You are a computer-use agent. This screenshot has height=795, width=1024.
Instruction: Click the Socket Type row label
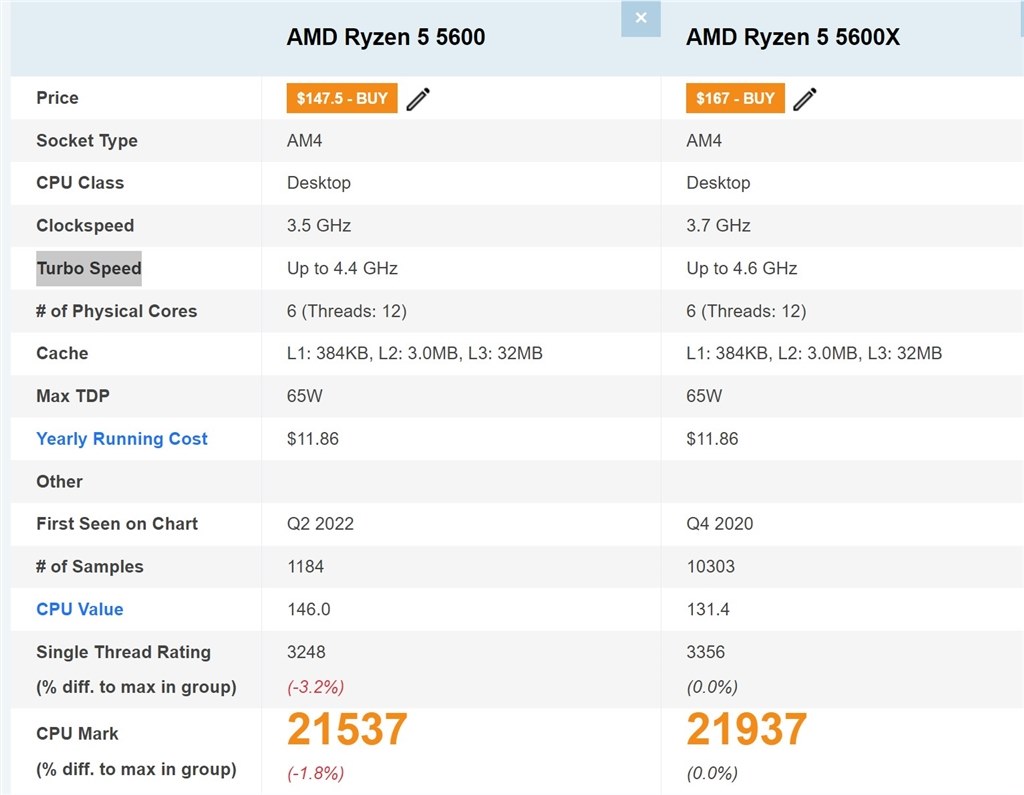click(x=87, y=141)
